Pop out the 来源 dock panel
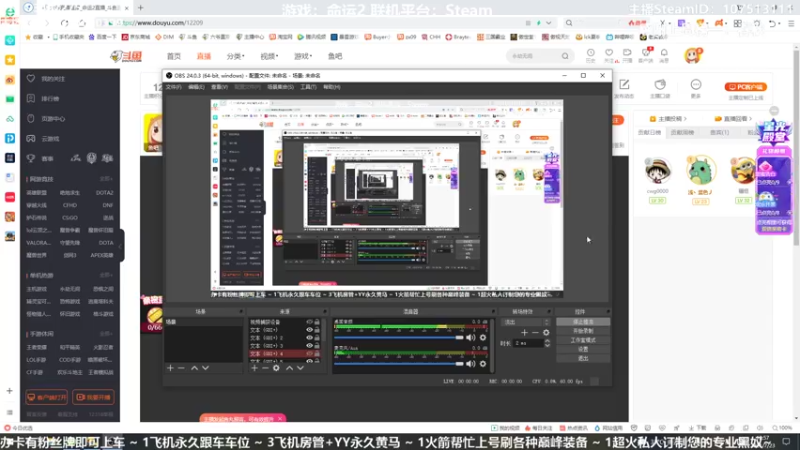 pyautogui.click(x=324, y=311)
